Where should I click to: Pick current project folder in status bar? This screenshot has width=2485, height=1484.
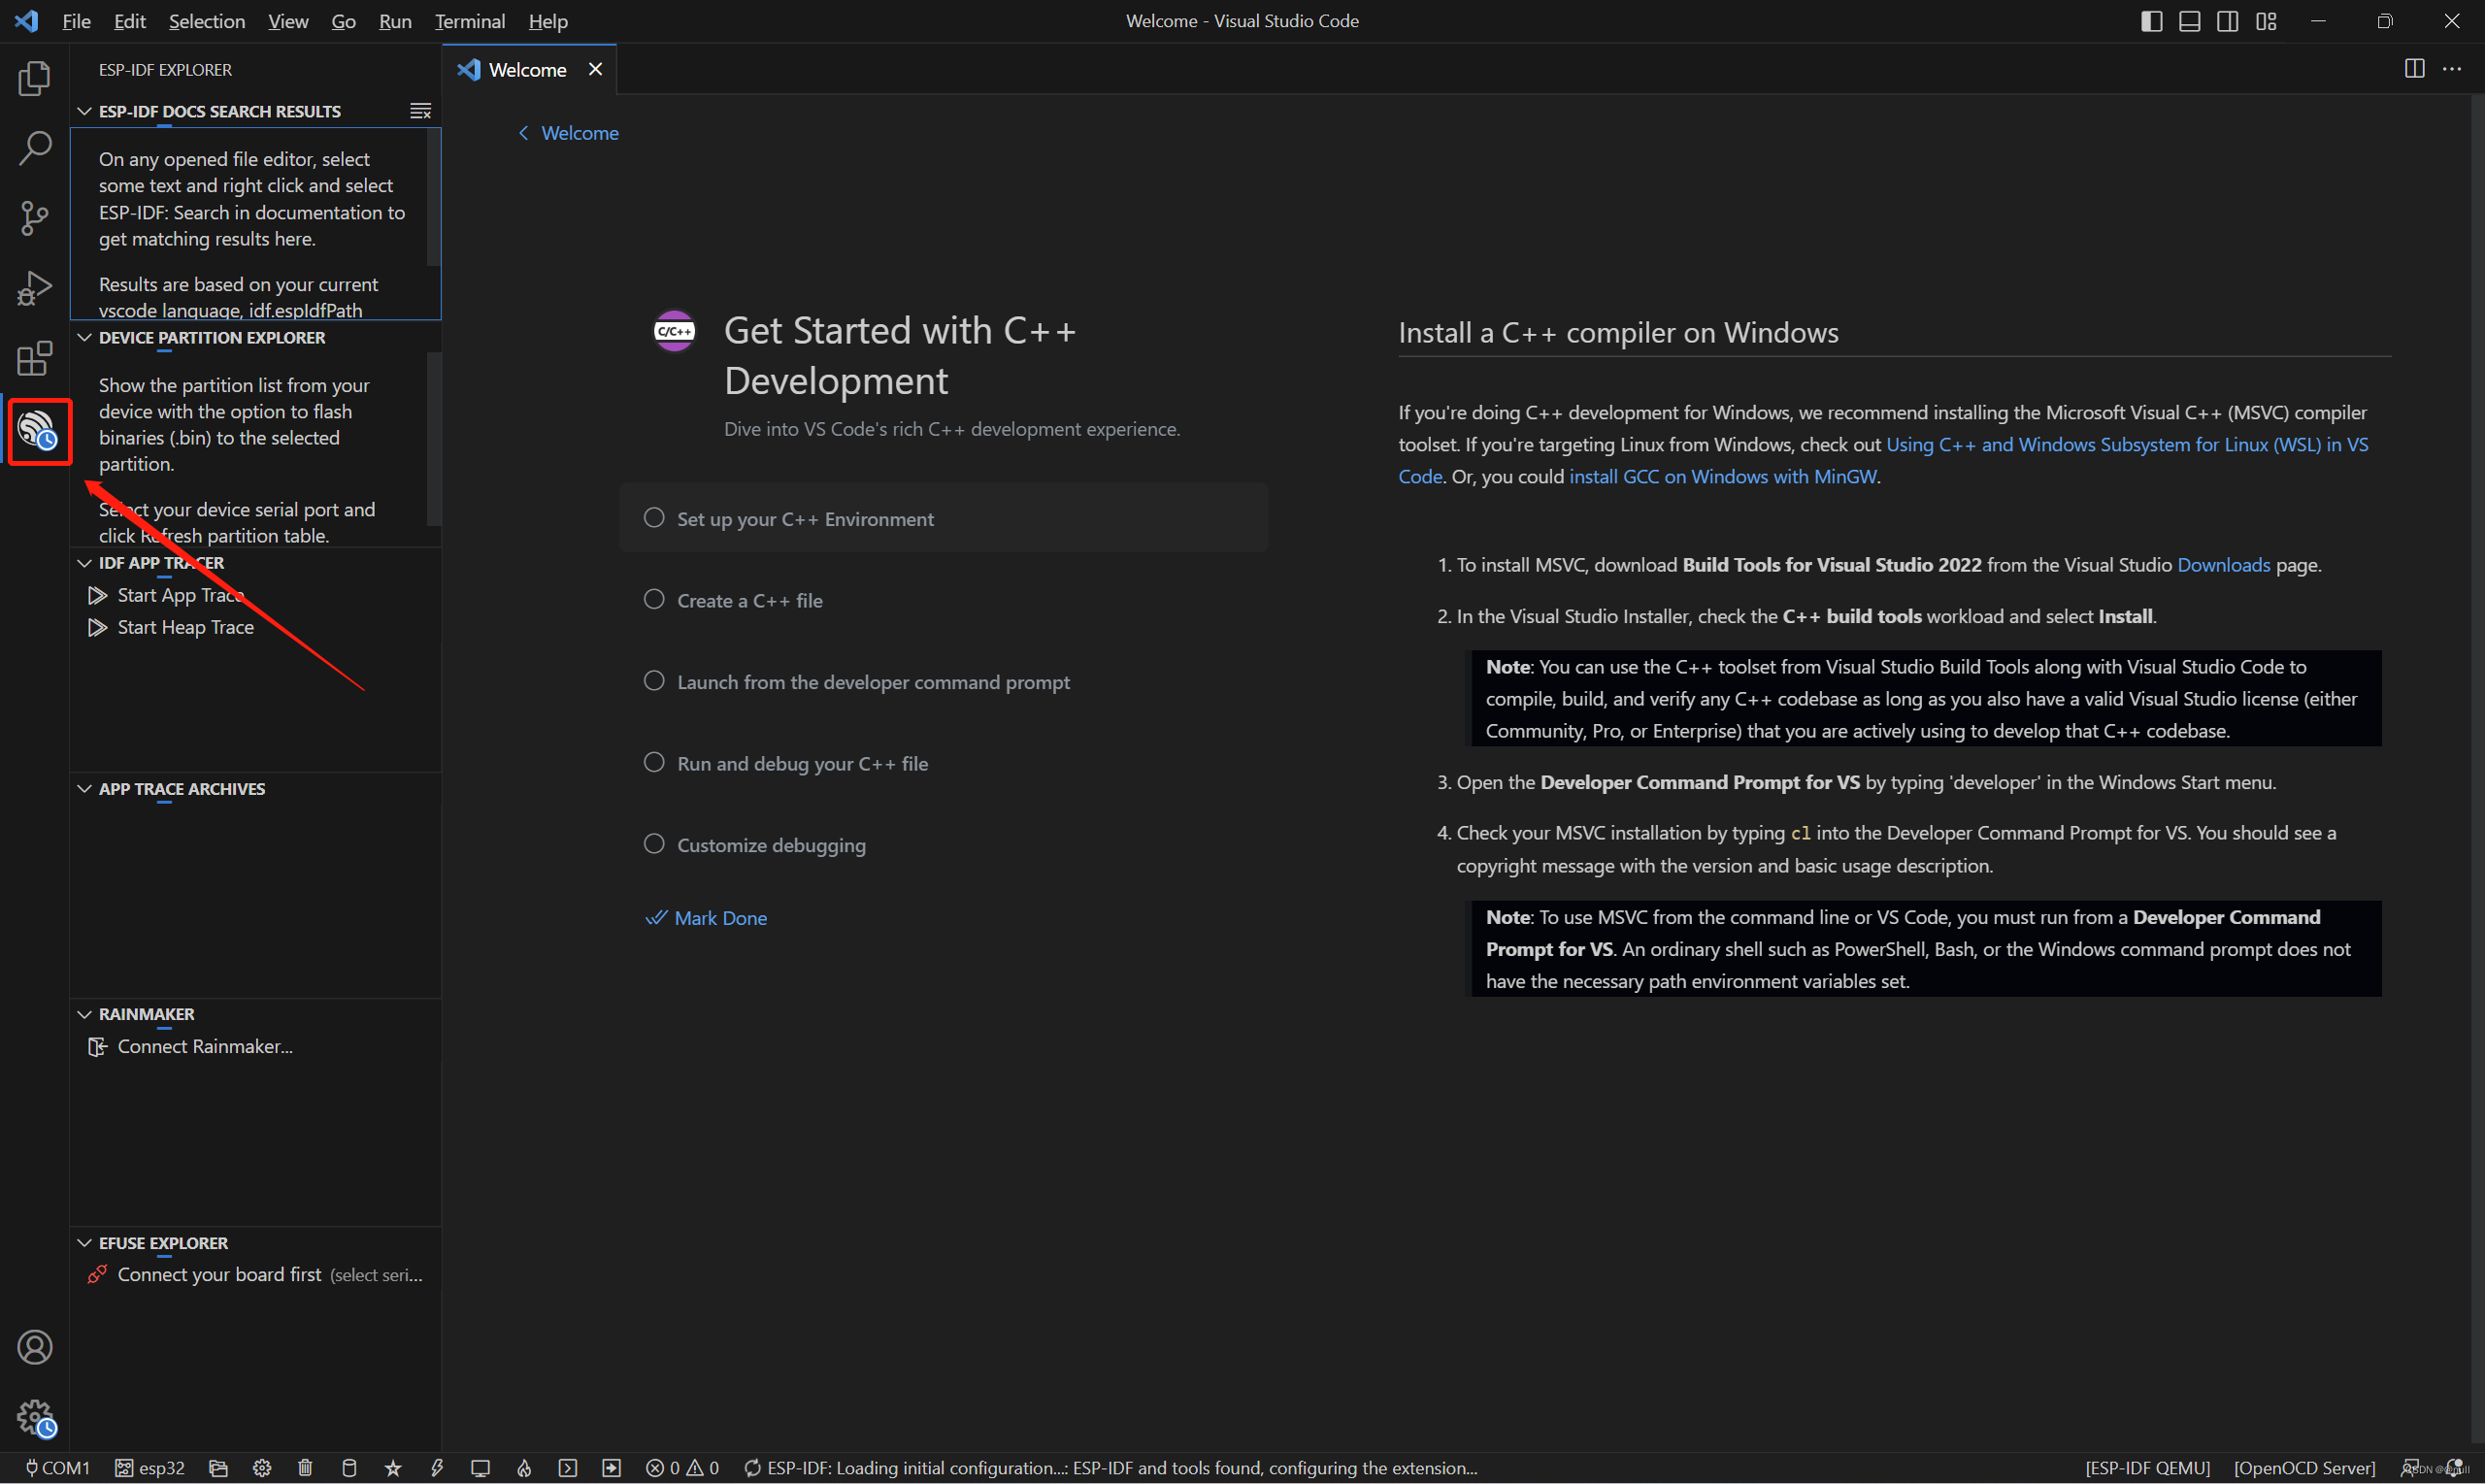point(218,1468)
